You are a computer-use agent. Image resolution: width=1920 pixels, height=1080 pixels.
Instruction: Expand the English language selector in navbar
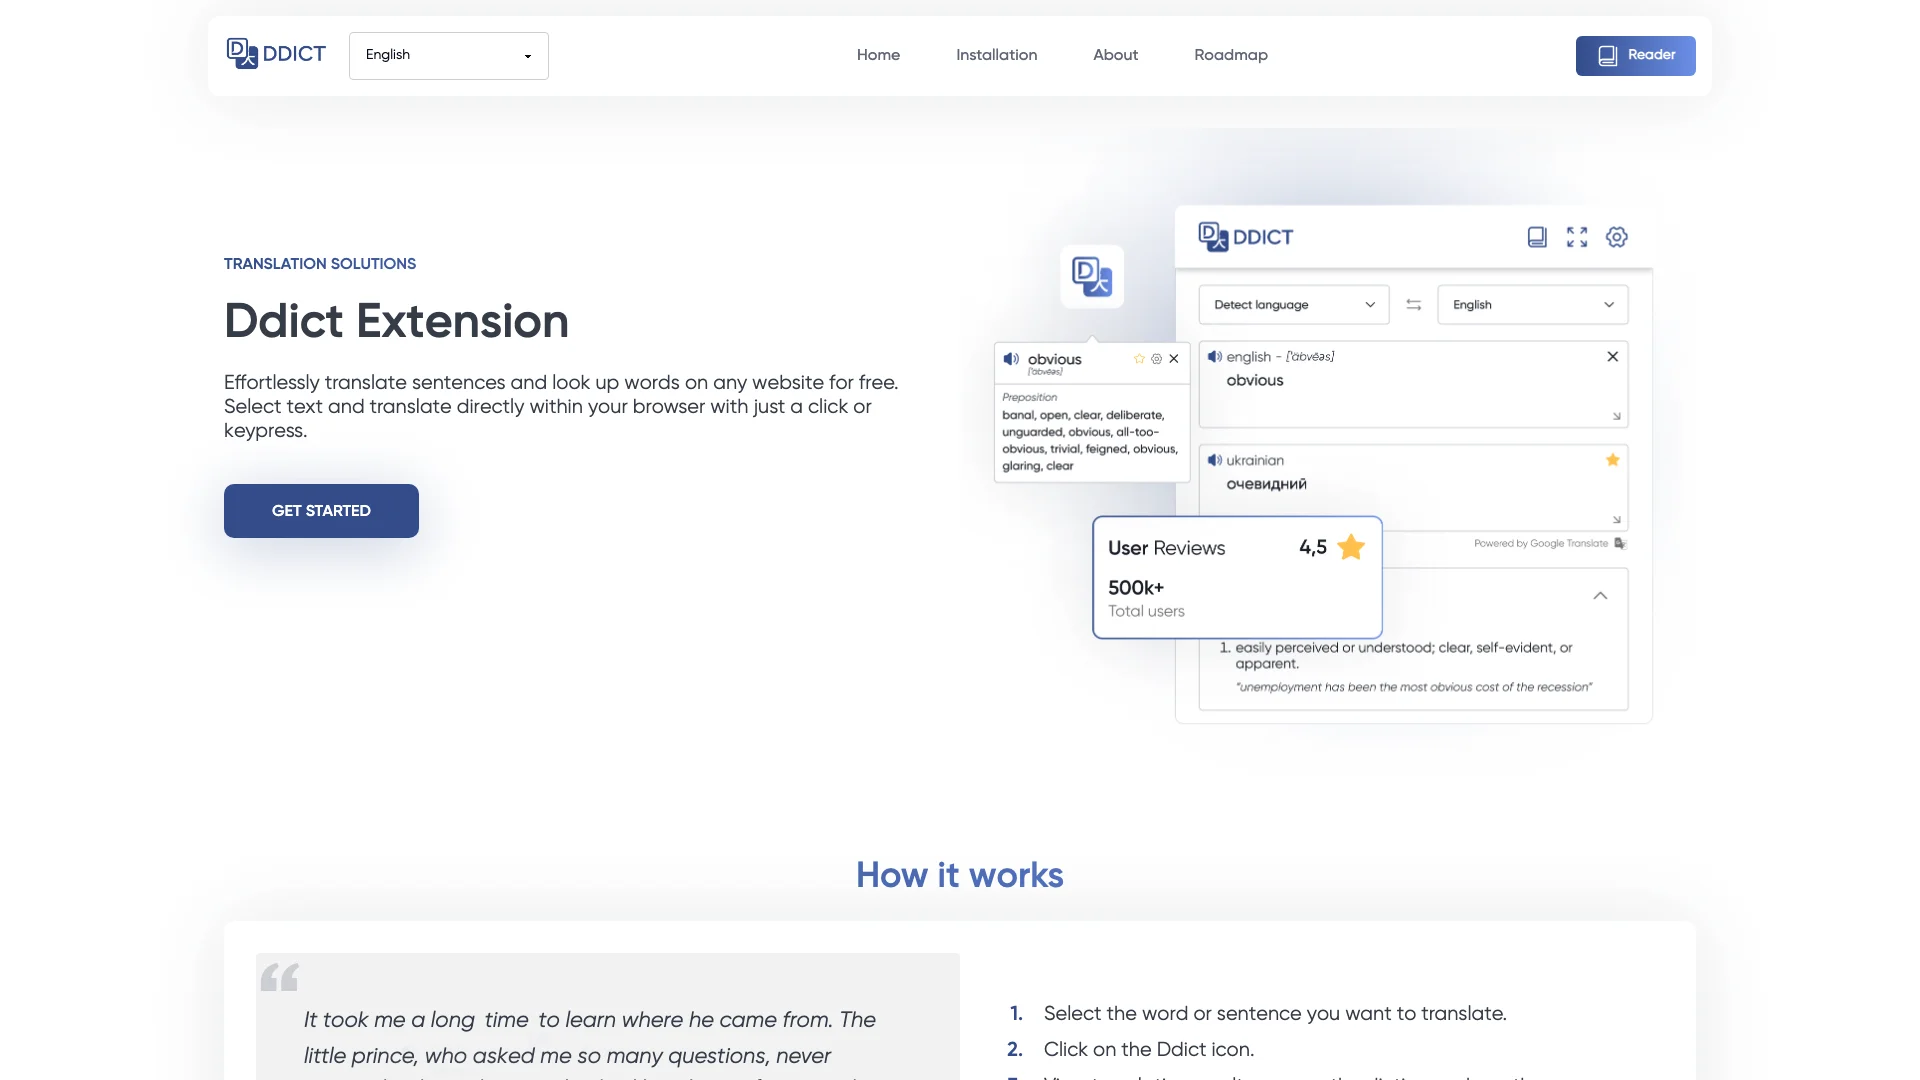[x=448, y=55]
